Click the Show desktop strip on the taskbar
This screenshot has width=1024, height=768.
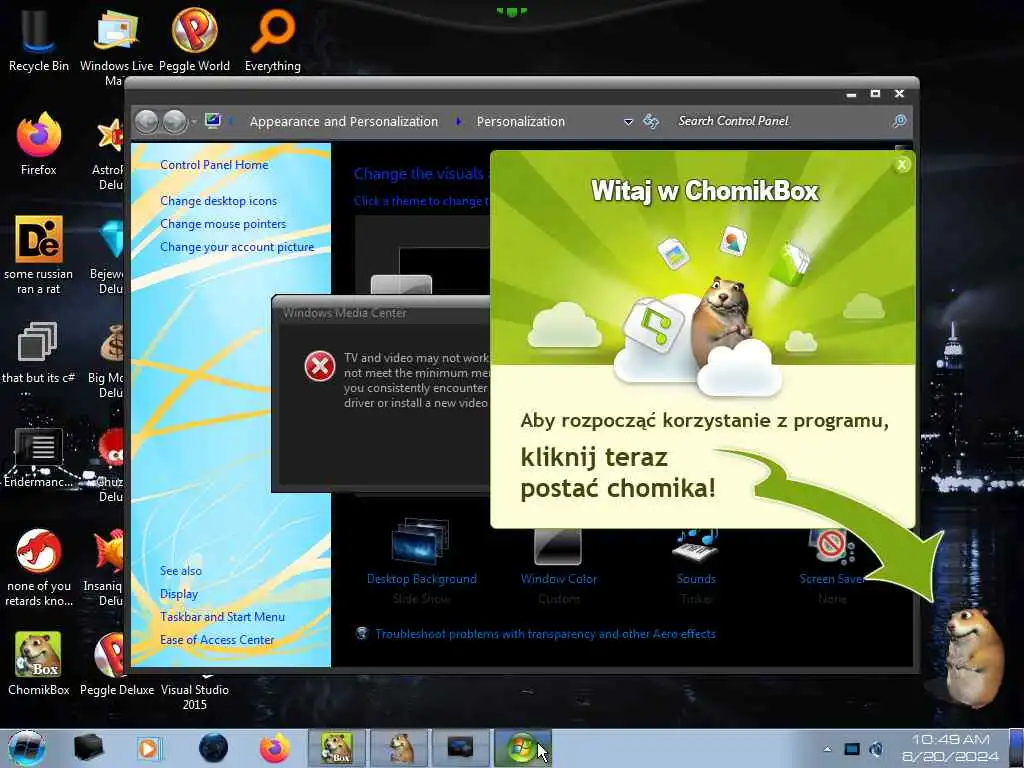[1016, 748]
